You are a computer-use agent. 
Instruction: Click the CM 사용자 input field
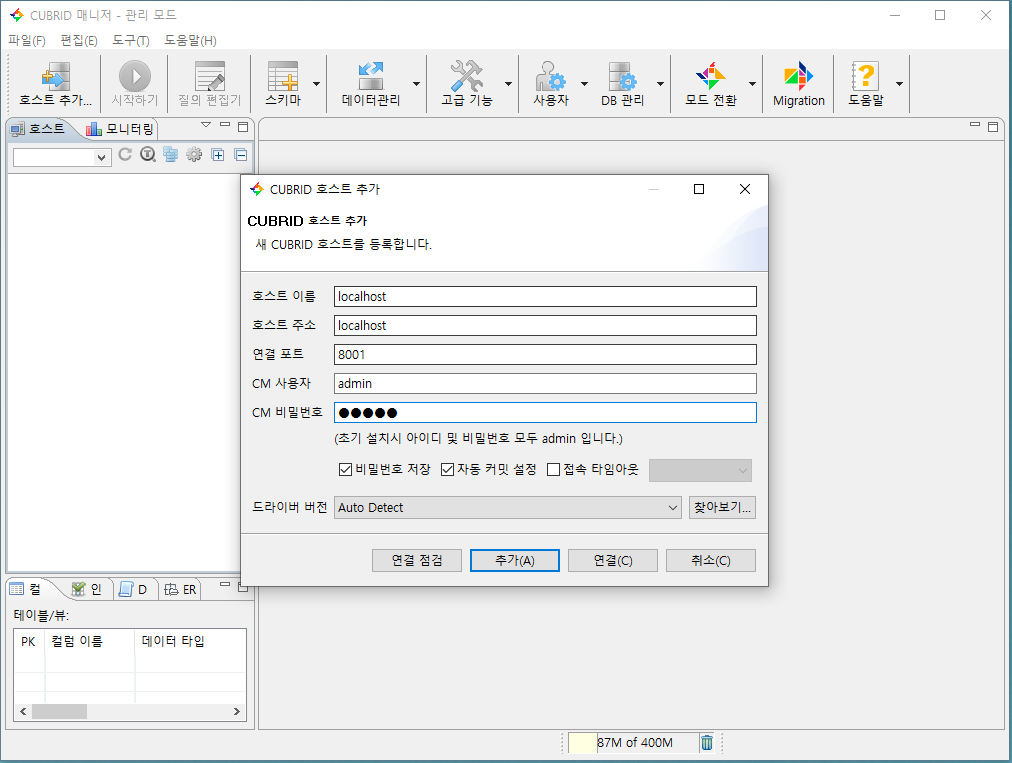(545, 383)
